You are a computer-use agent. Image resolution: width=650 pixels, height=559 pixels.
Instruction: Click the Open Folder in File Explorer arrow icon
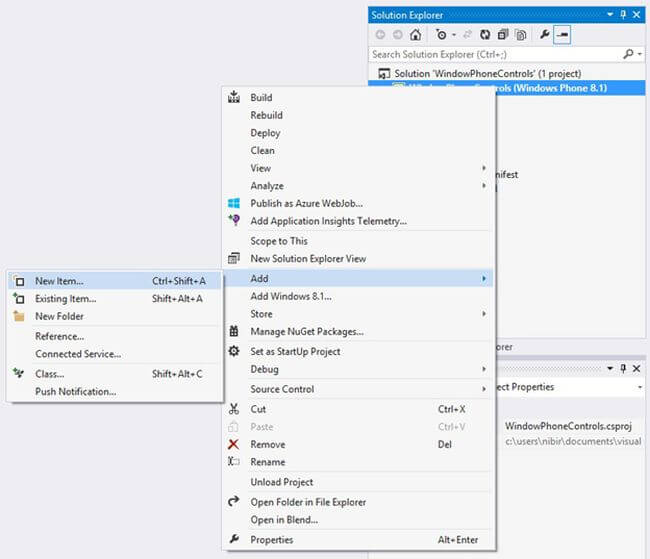234,501
